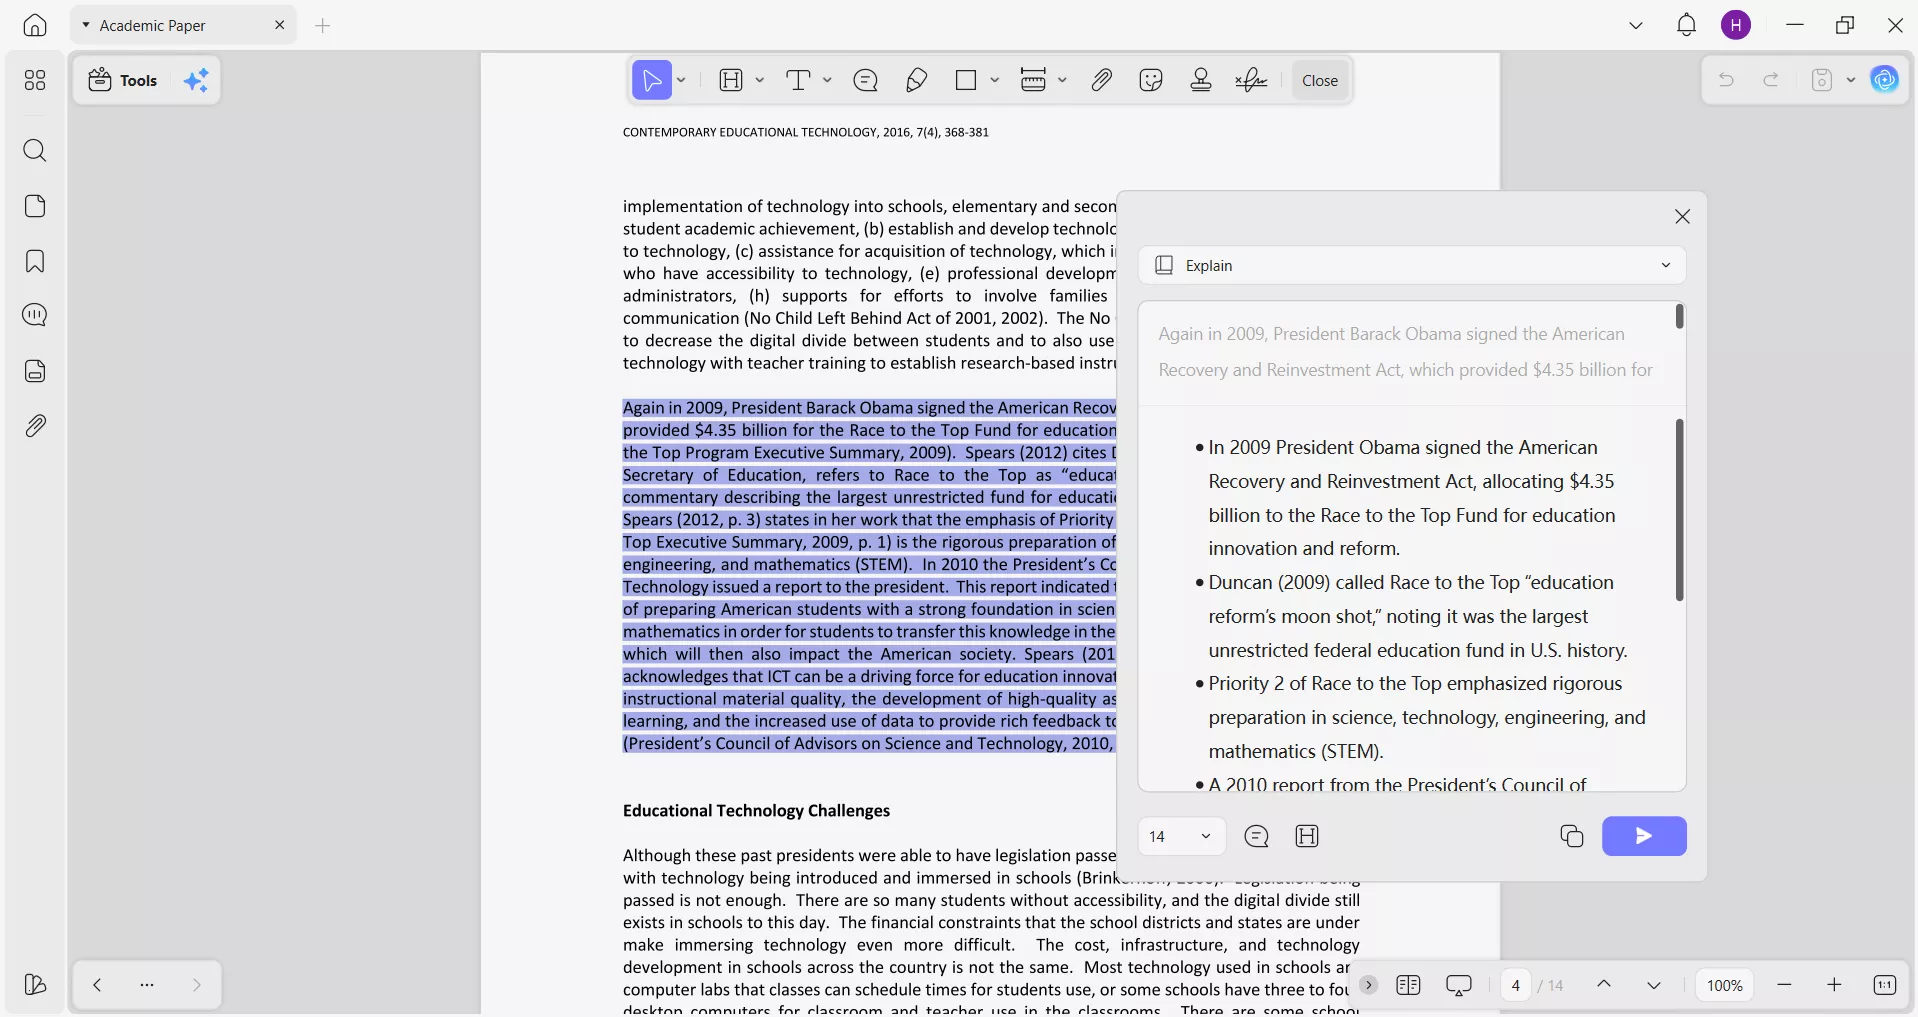Screen dimensions: 1918x1017
Task: Open the comment note tool
Action: [865, 80]
